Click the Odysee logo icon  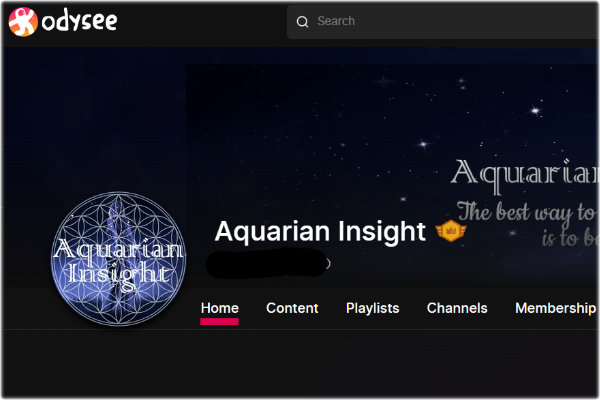23,22
